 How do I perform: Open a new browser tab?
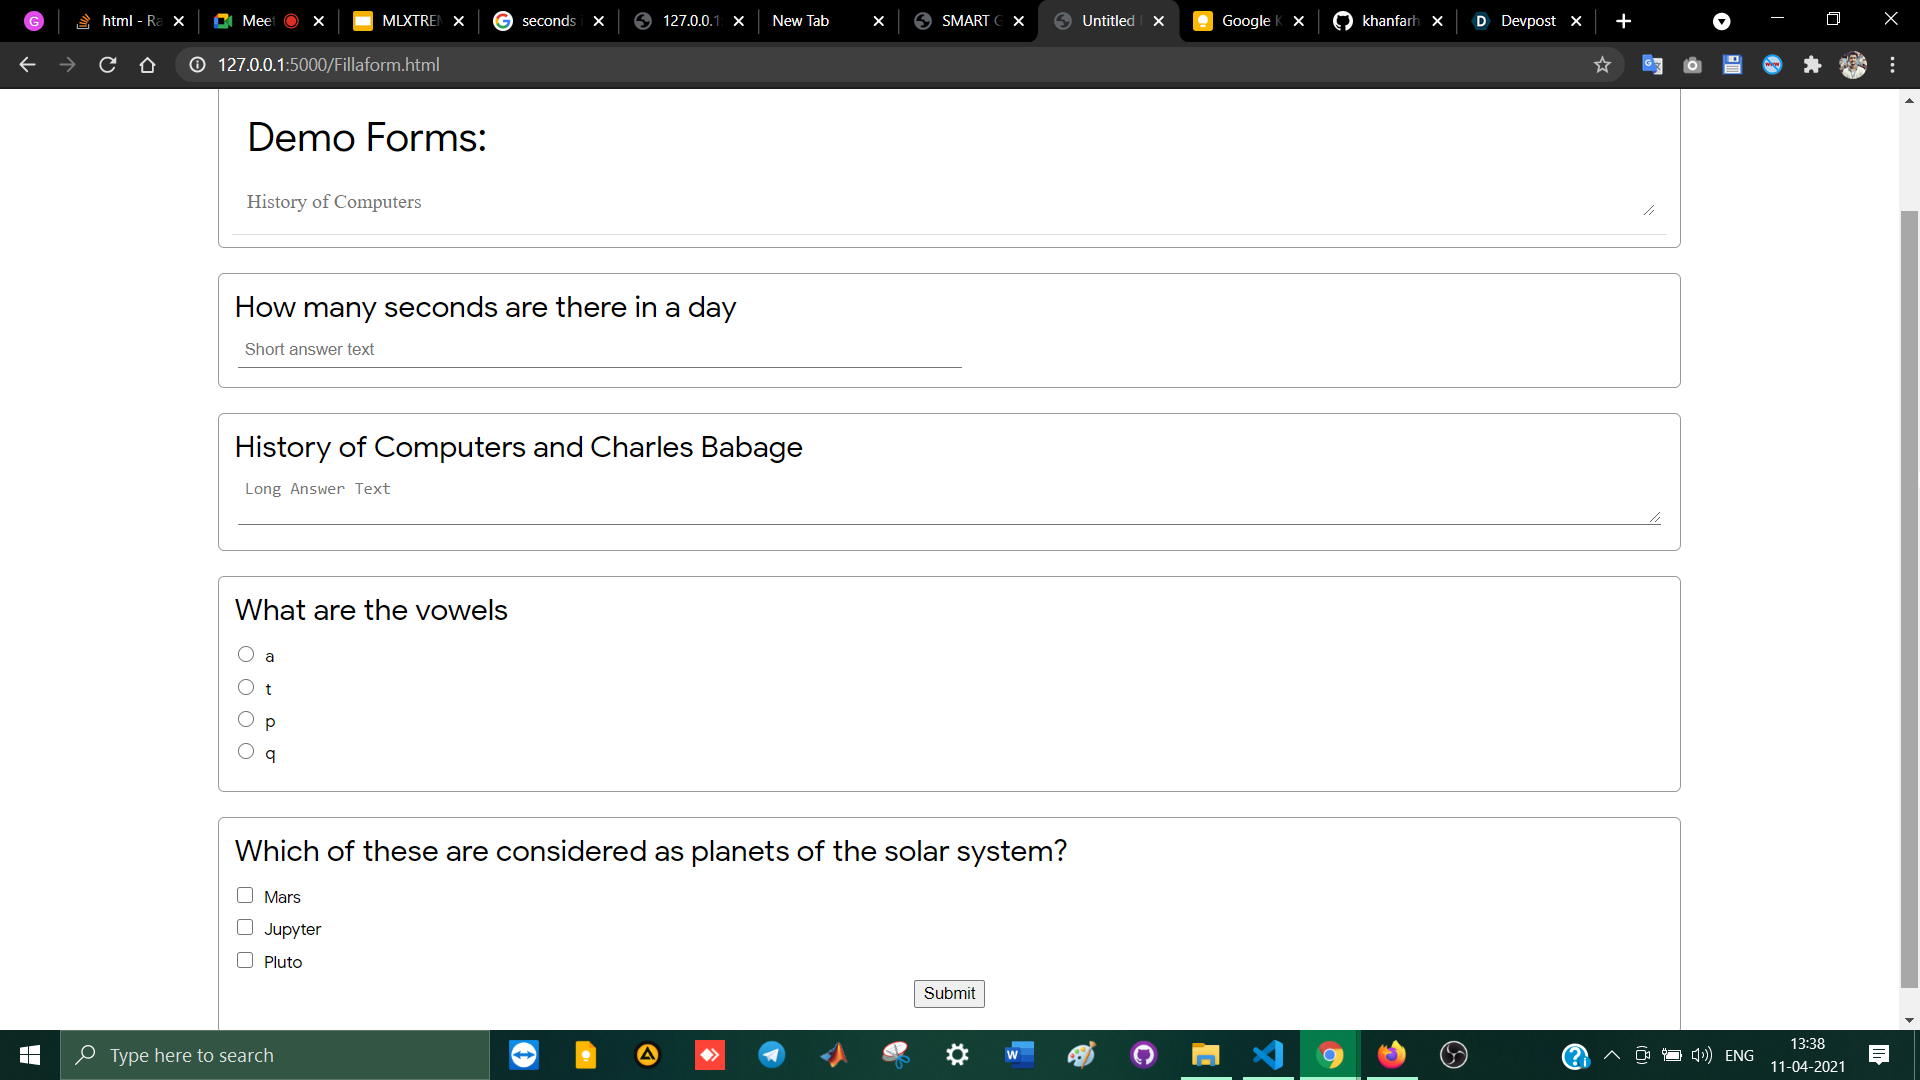[x=1623, y=21]
